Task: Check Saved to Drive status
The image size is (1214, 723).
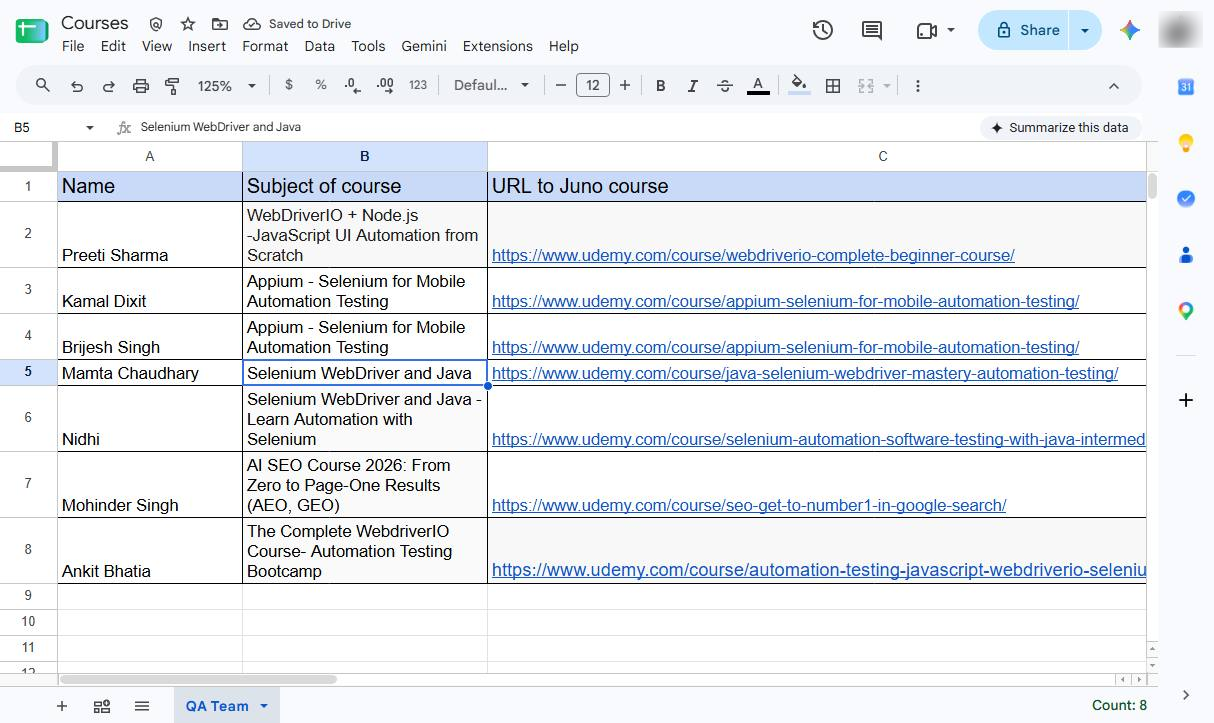Action: 297,23
